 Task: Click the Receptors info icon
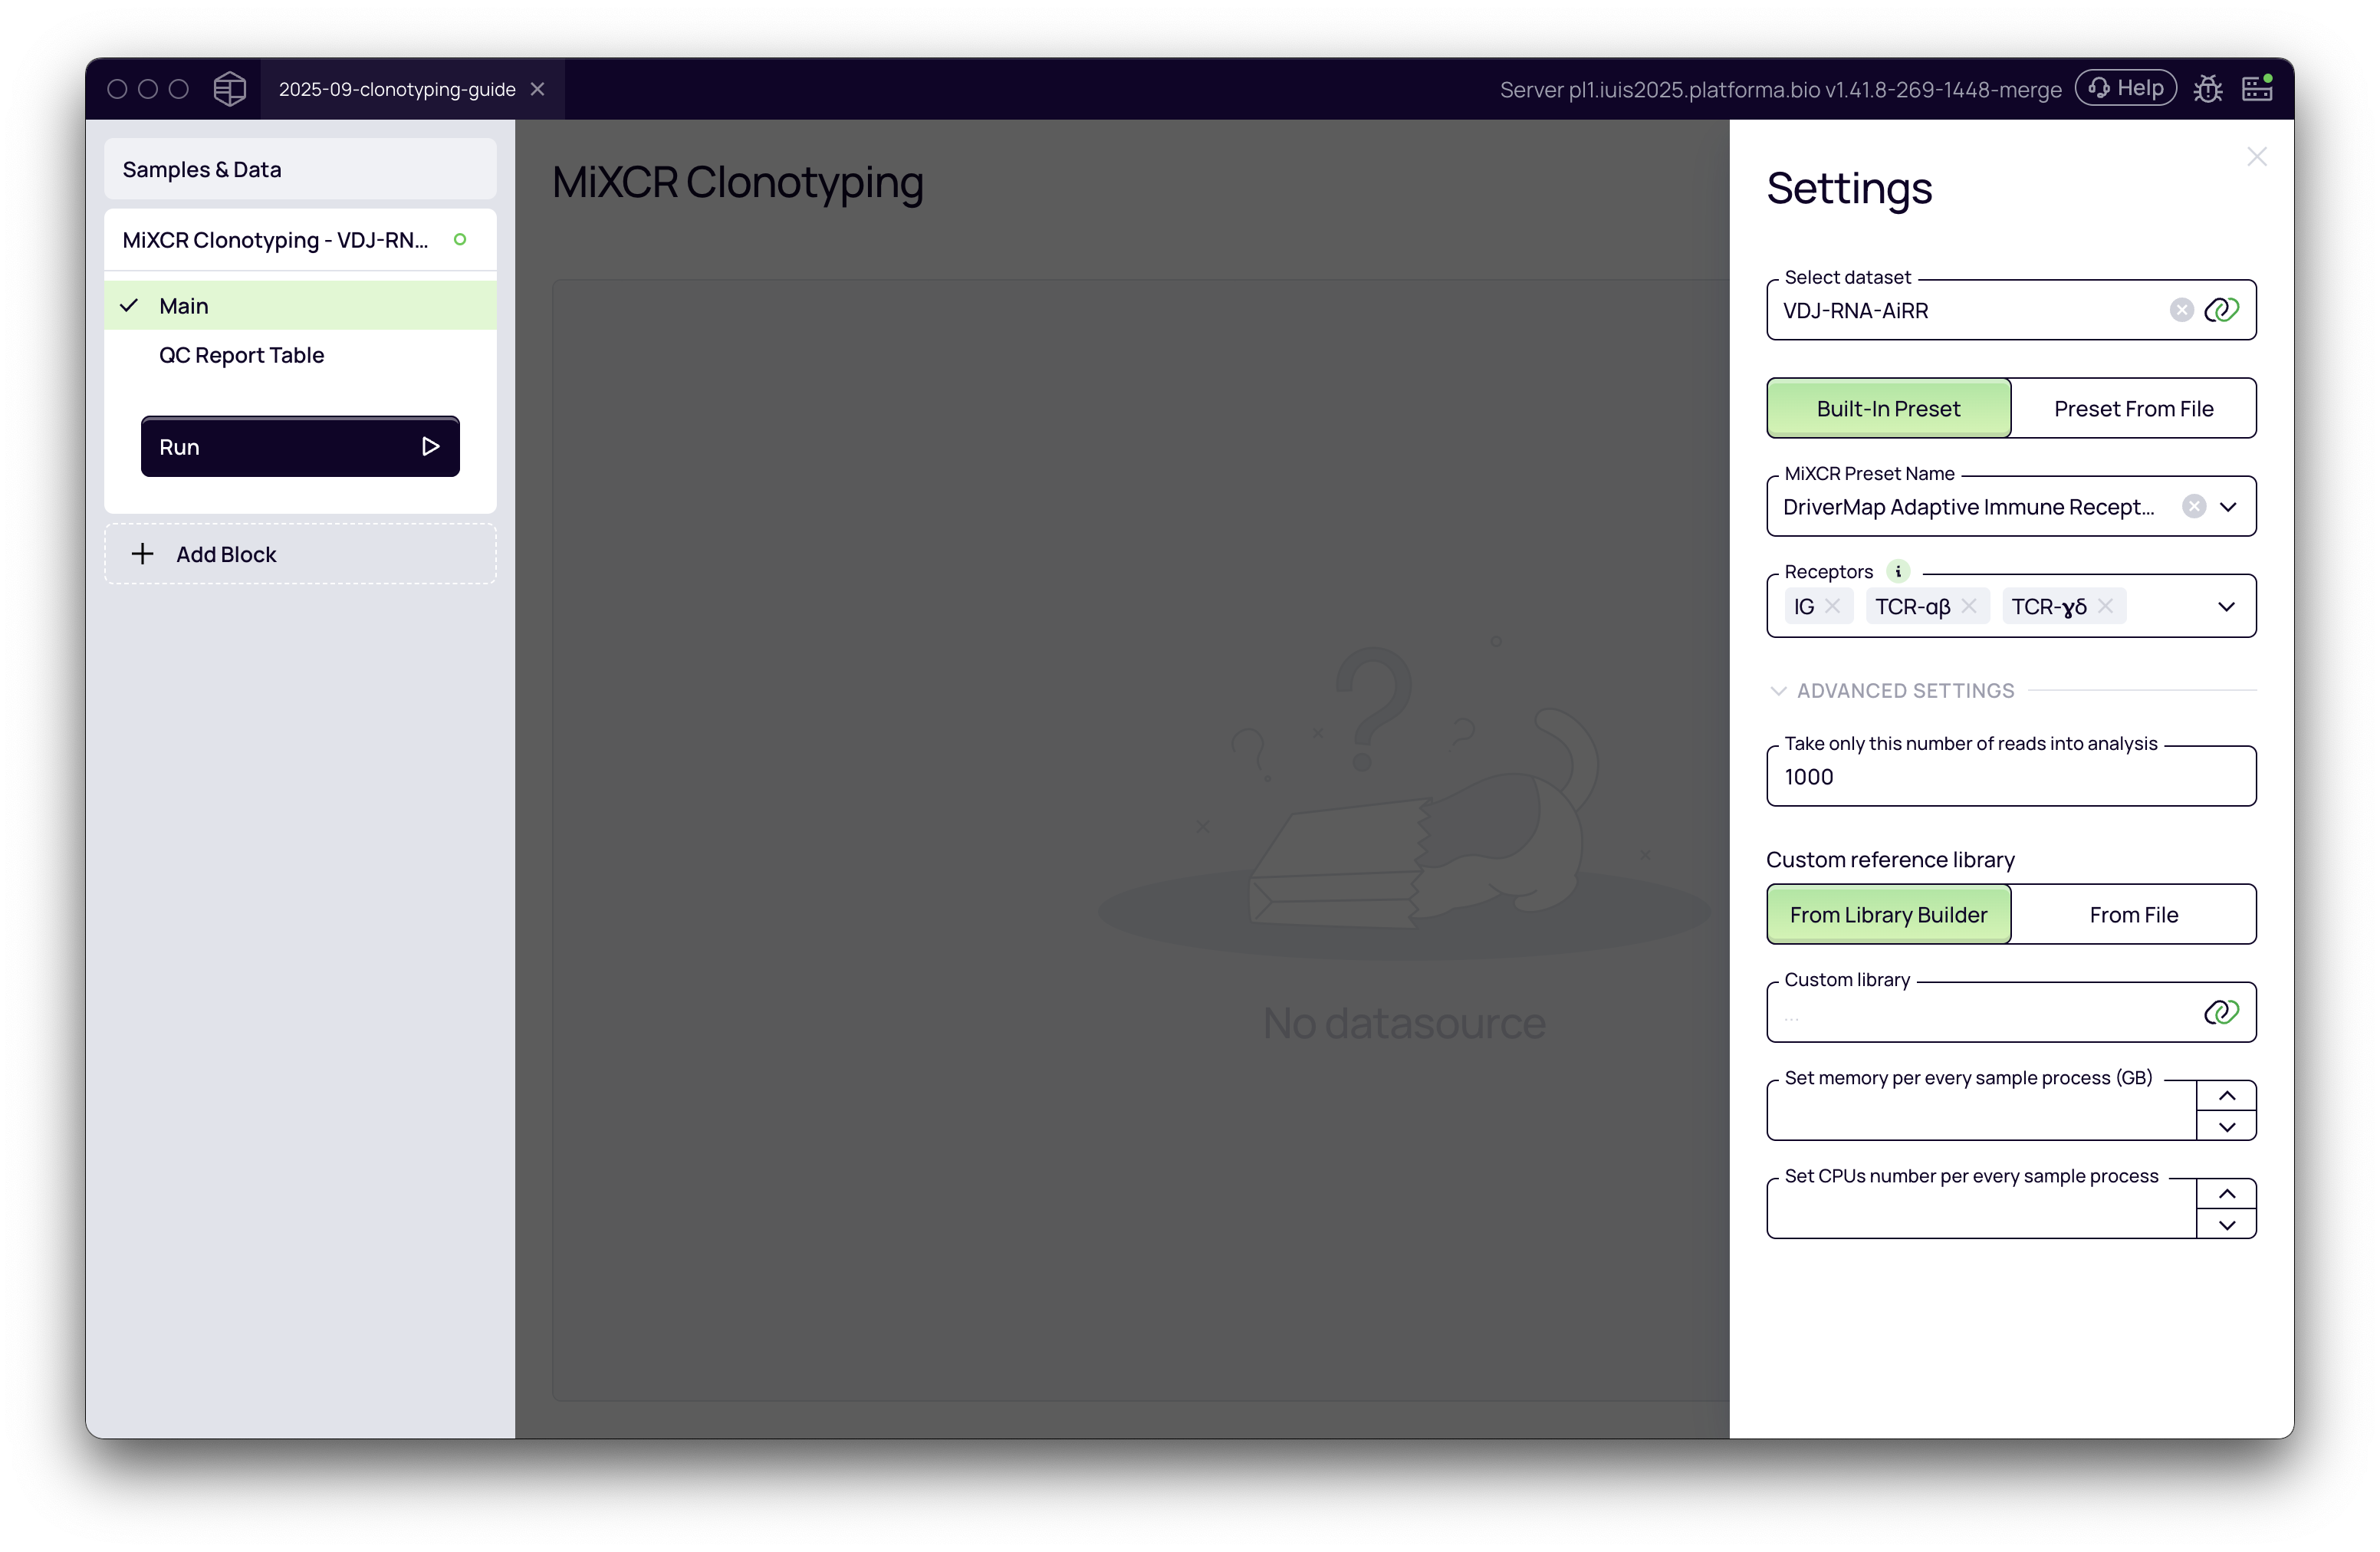tap(1897, 571)
